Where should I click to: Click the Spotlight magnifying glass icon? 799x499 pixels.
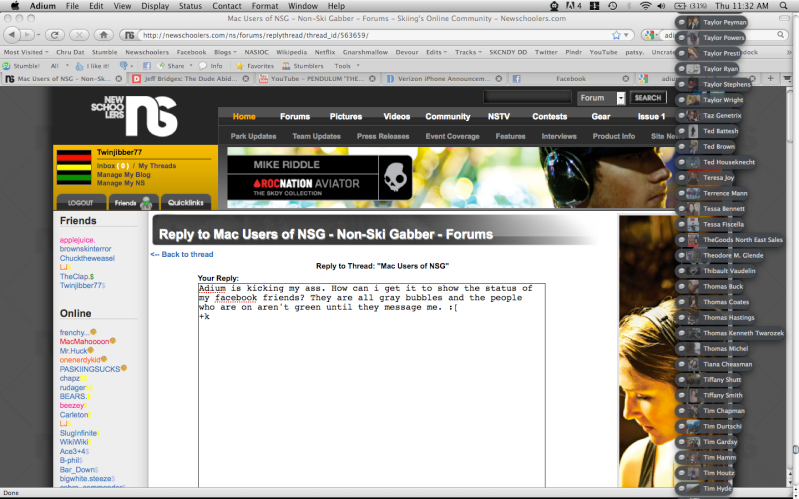click(786, 6)
